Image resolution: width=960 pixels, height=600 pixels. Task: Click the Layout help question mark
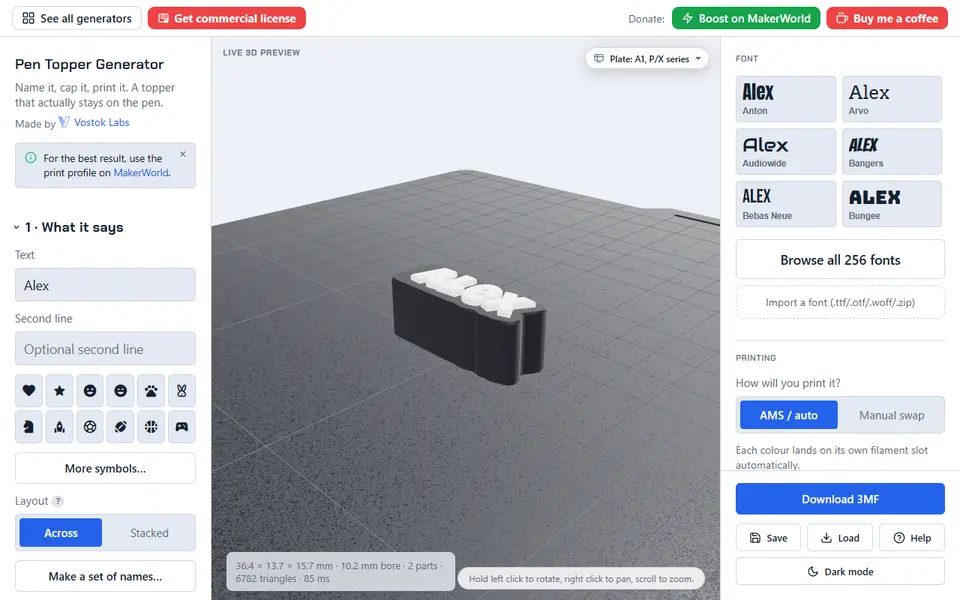58,501
